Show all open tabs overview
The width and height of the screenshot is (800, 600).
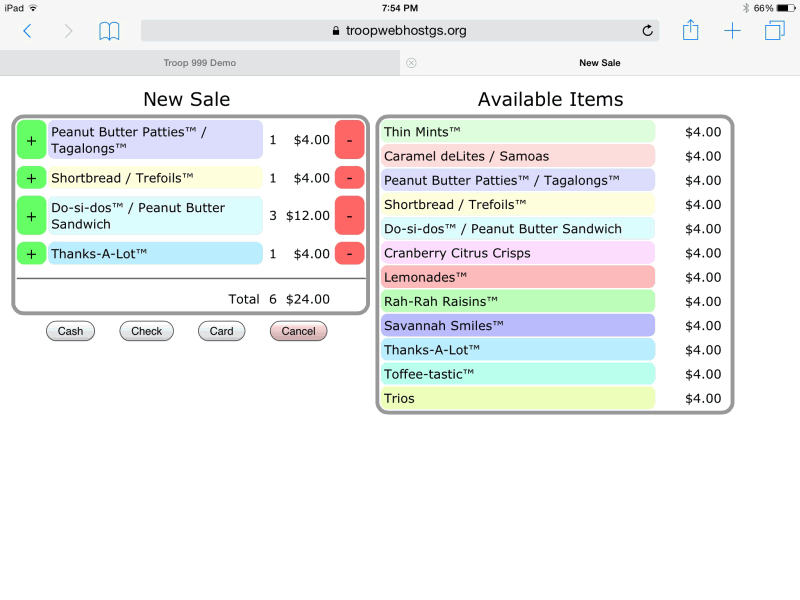tap(774, 30)
